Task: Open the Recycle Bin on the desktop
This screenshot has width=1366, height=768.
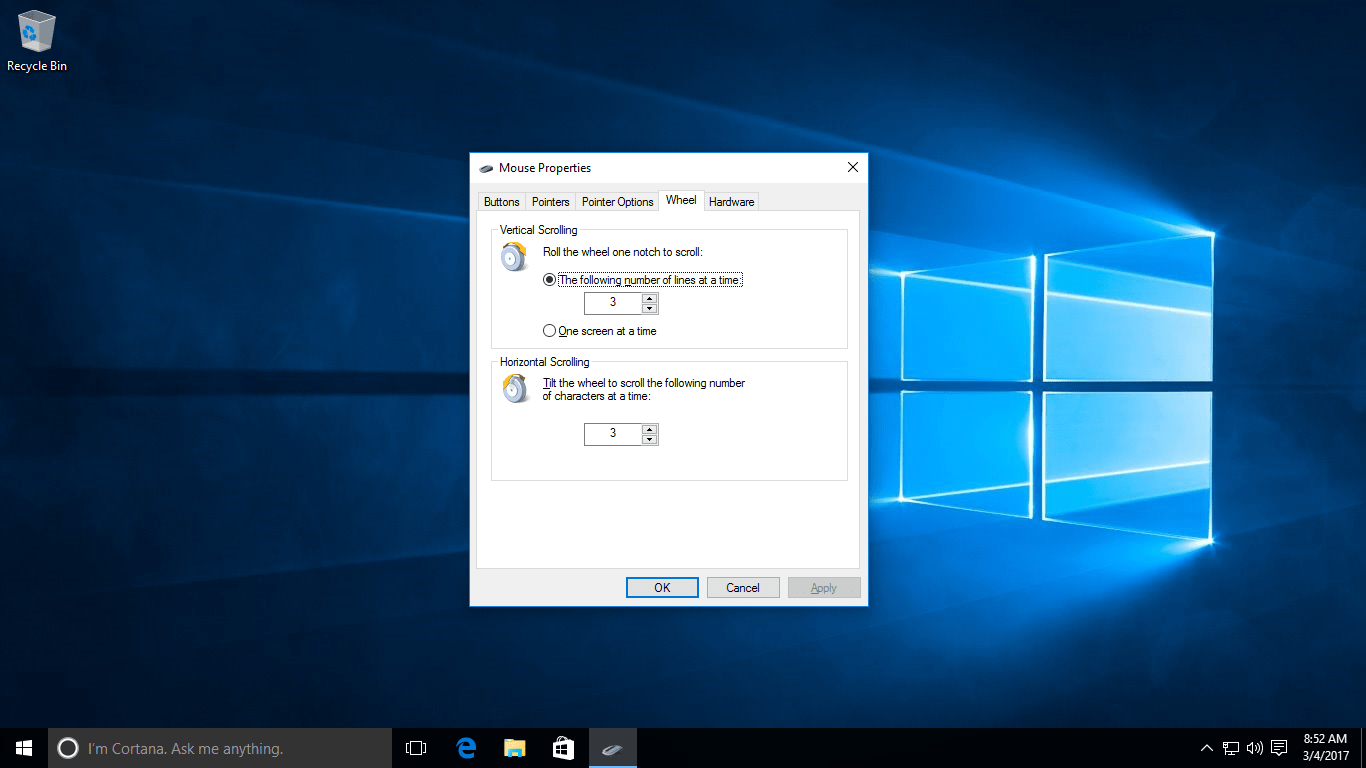Action: (x=36, y=30)
